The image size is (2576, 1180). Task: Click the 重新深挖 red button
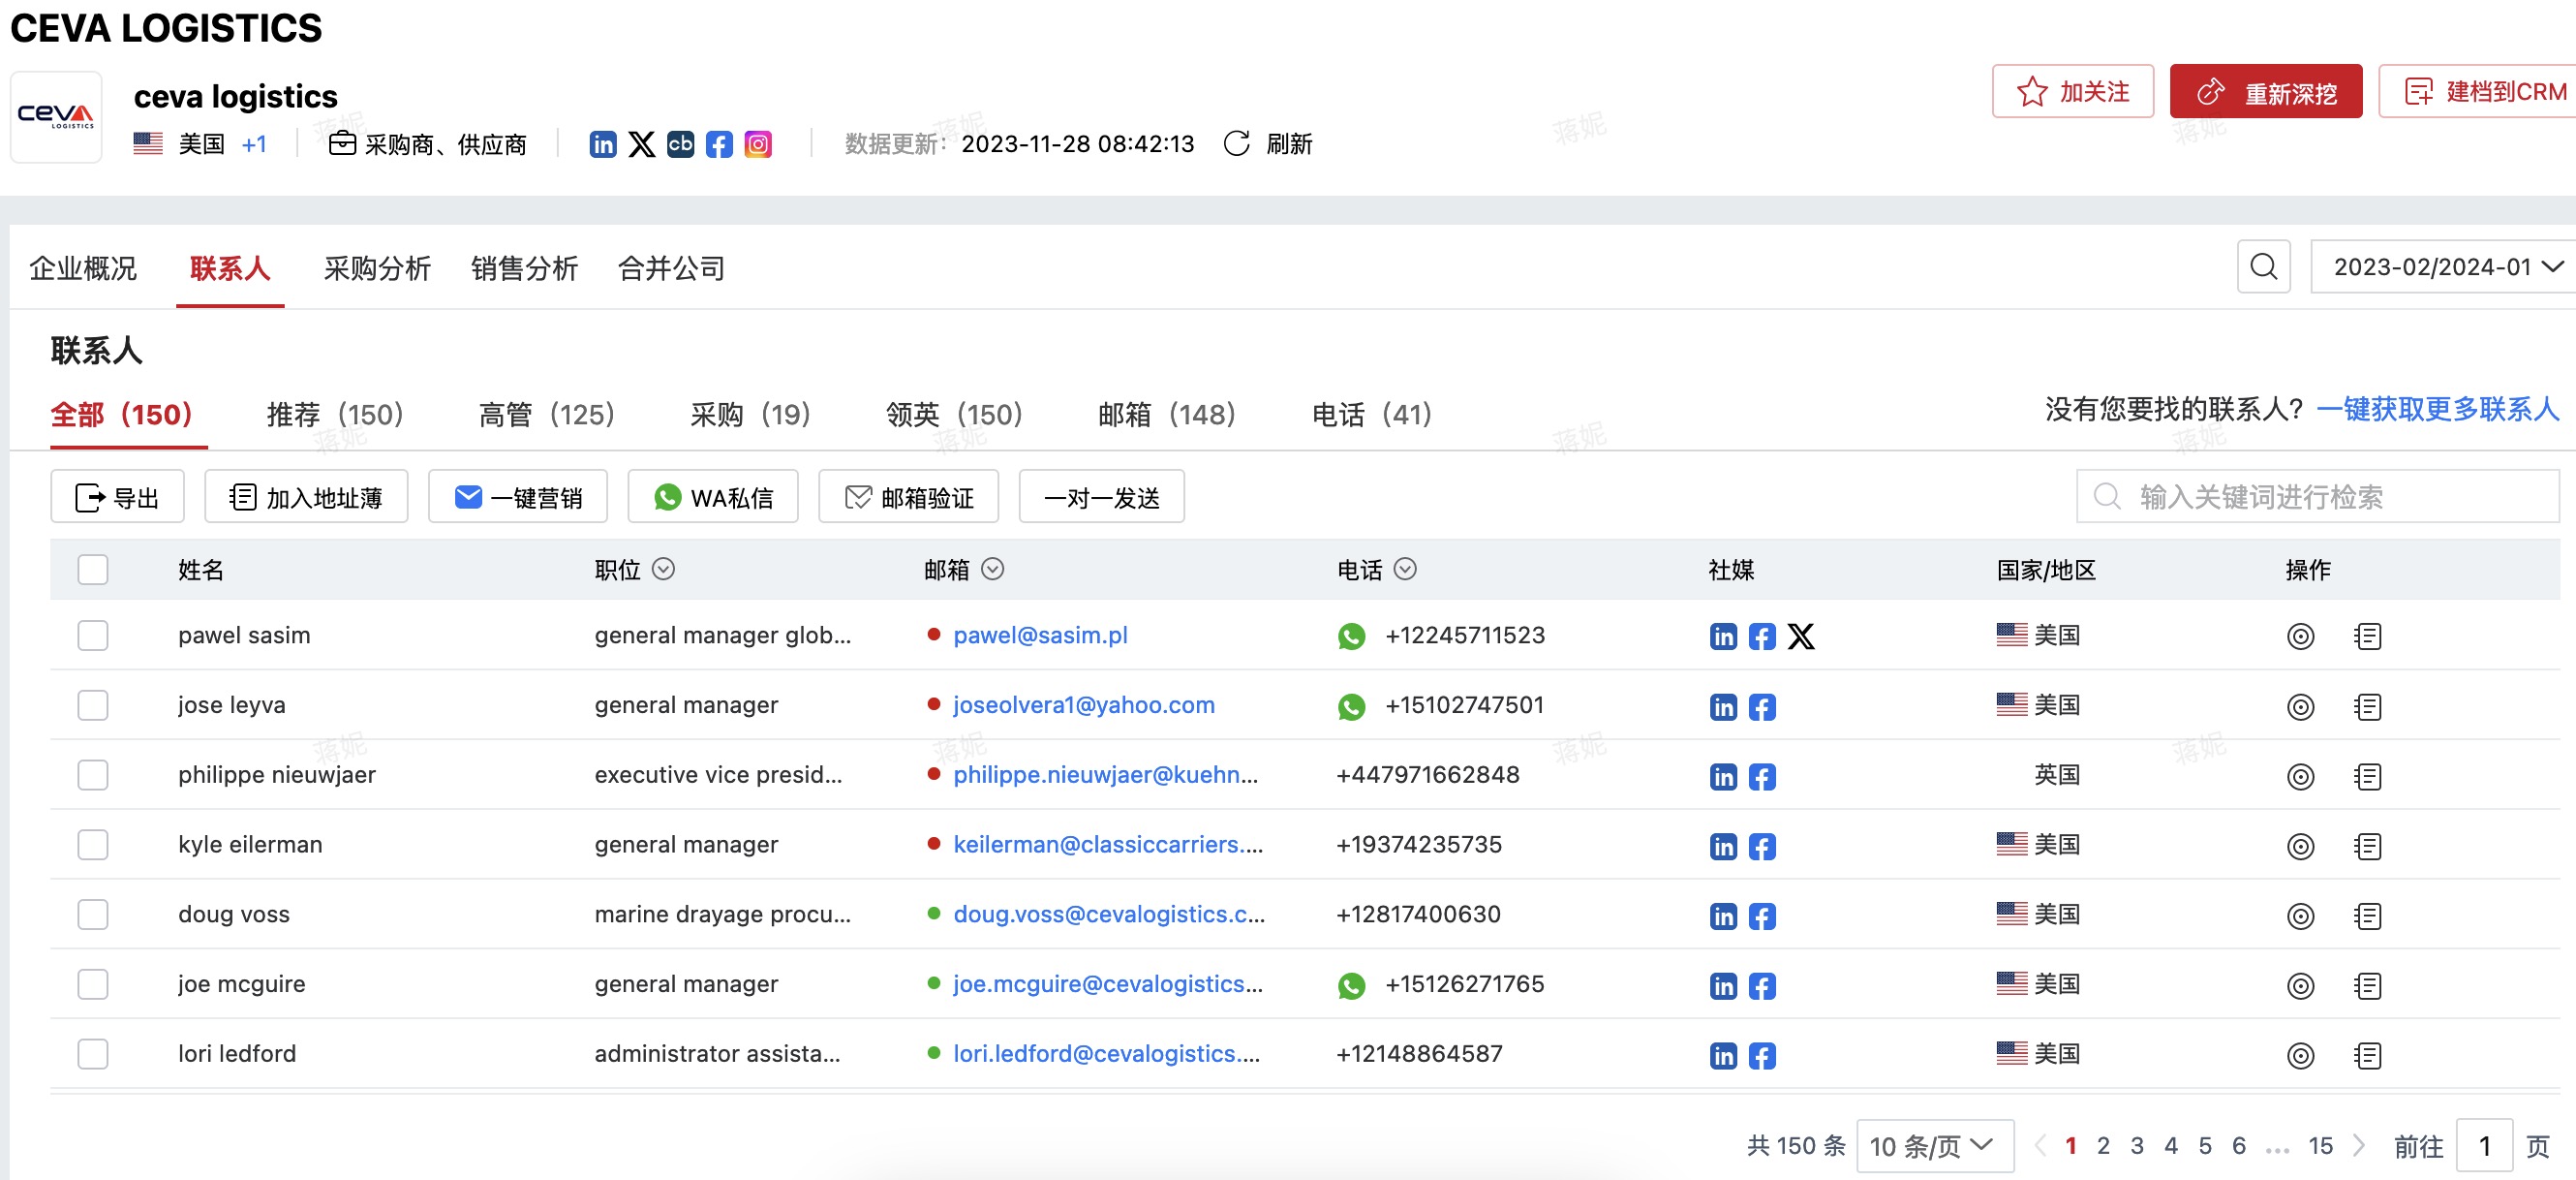2265,92
